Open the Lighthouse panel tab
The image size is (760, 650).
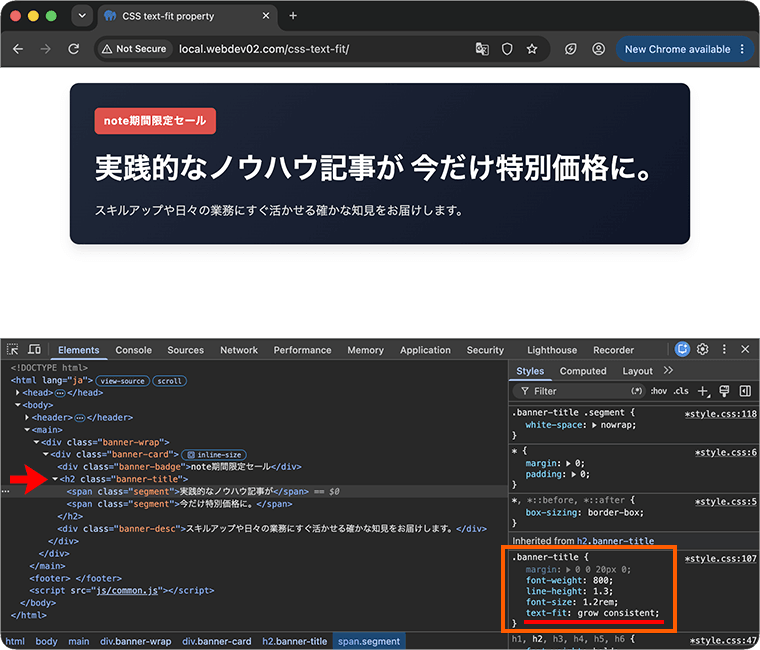click(552, 350)
